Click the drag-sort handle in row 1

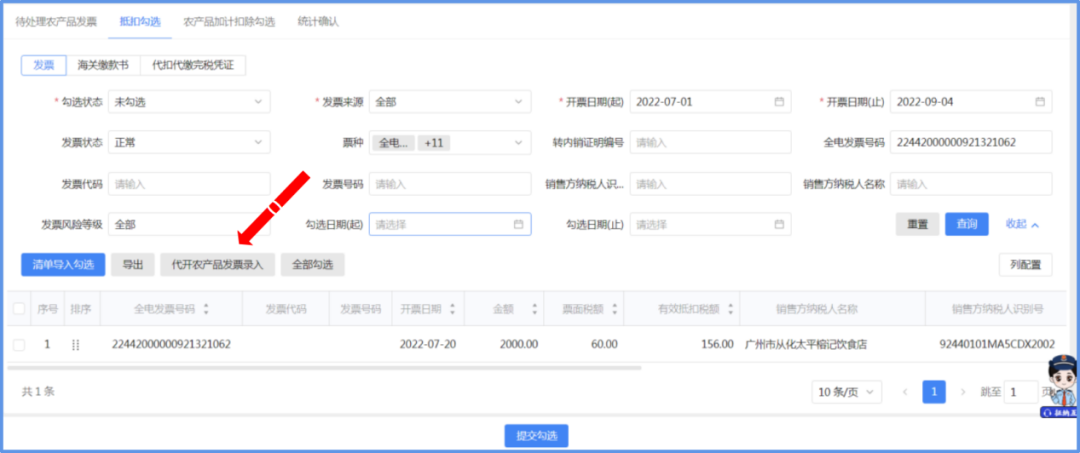(x=75, y=344)
